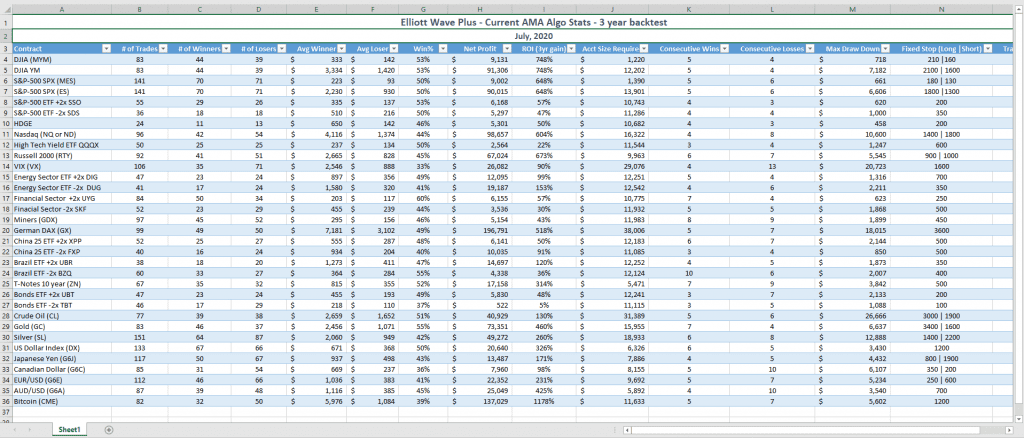
Task: Click the Elliott Wave Plus title cell
Action: [x=511, y=22]
